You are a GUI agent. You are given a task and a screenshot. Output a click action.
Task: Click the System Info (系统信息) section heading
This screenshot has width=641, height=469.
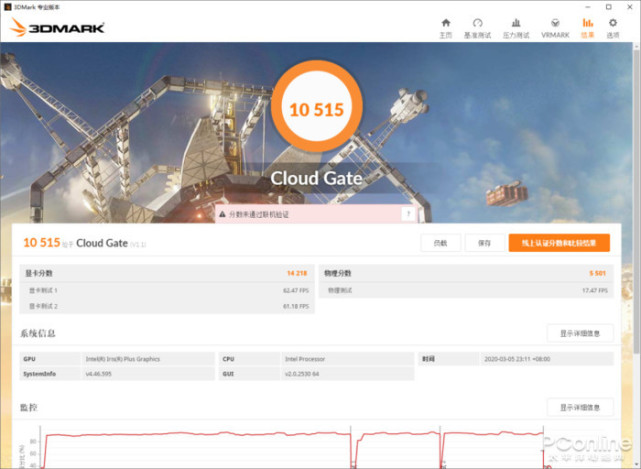tap(38, 333)
